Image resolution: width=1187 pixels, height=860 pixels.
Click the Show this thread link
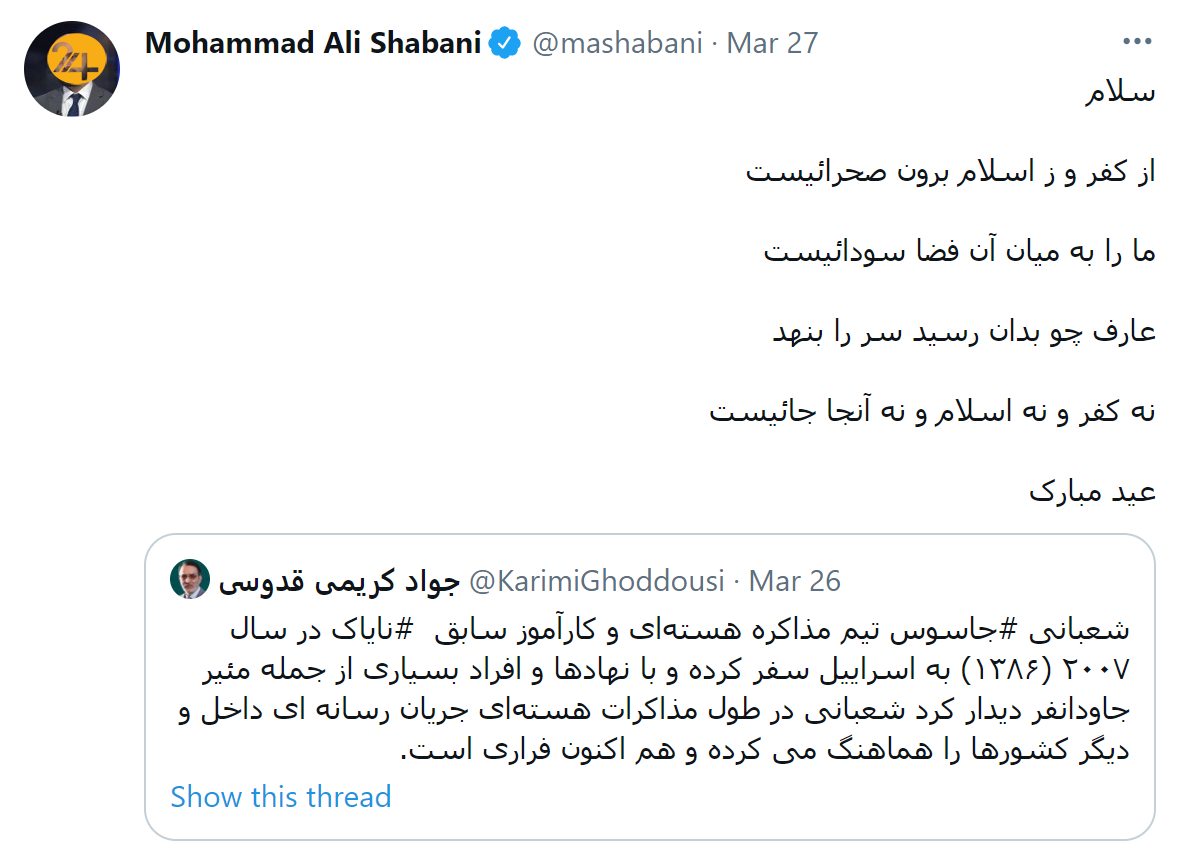point(281,797)
